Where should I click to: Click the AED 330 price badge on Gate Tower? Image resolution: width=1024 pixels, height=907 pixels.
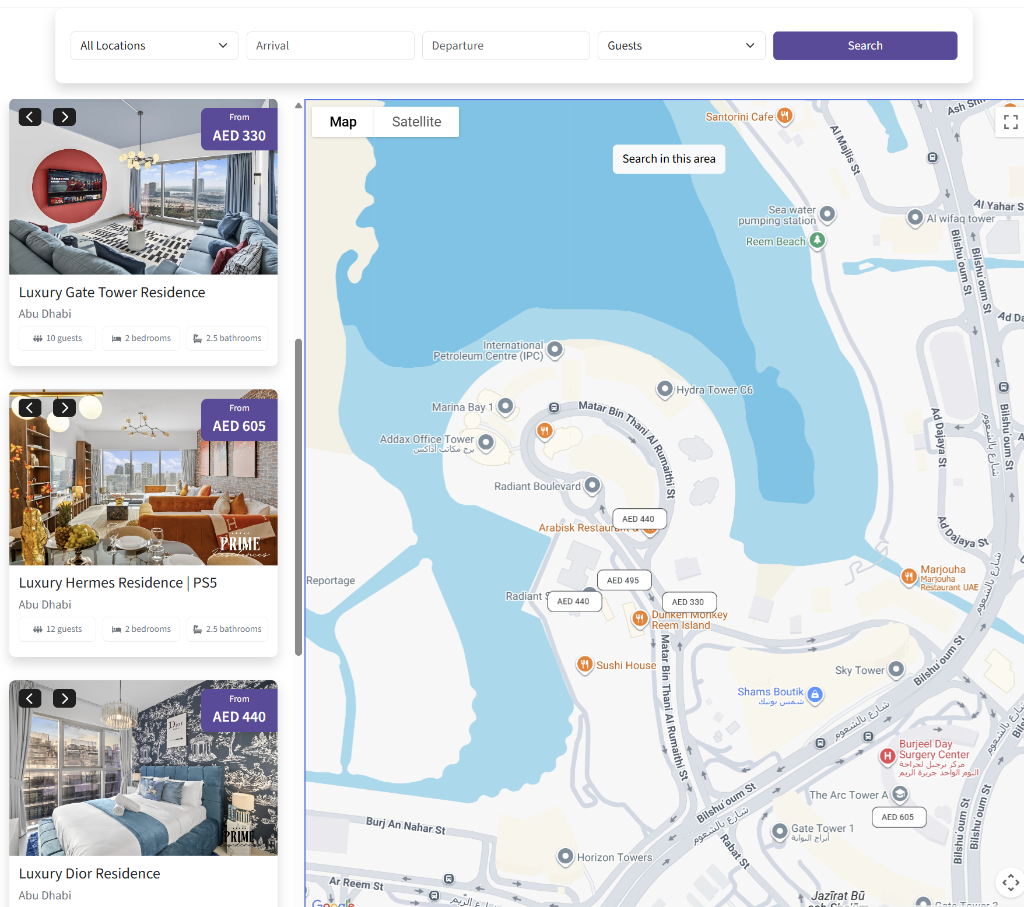tap(239, 129)
